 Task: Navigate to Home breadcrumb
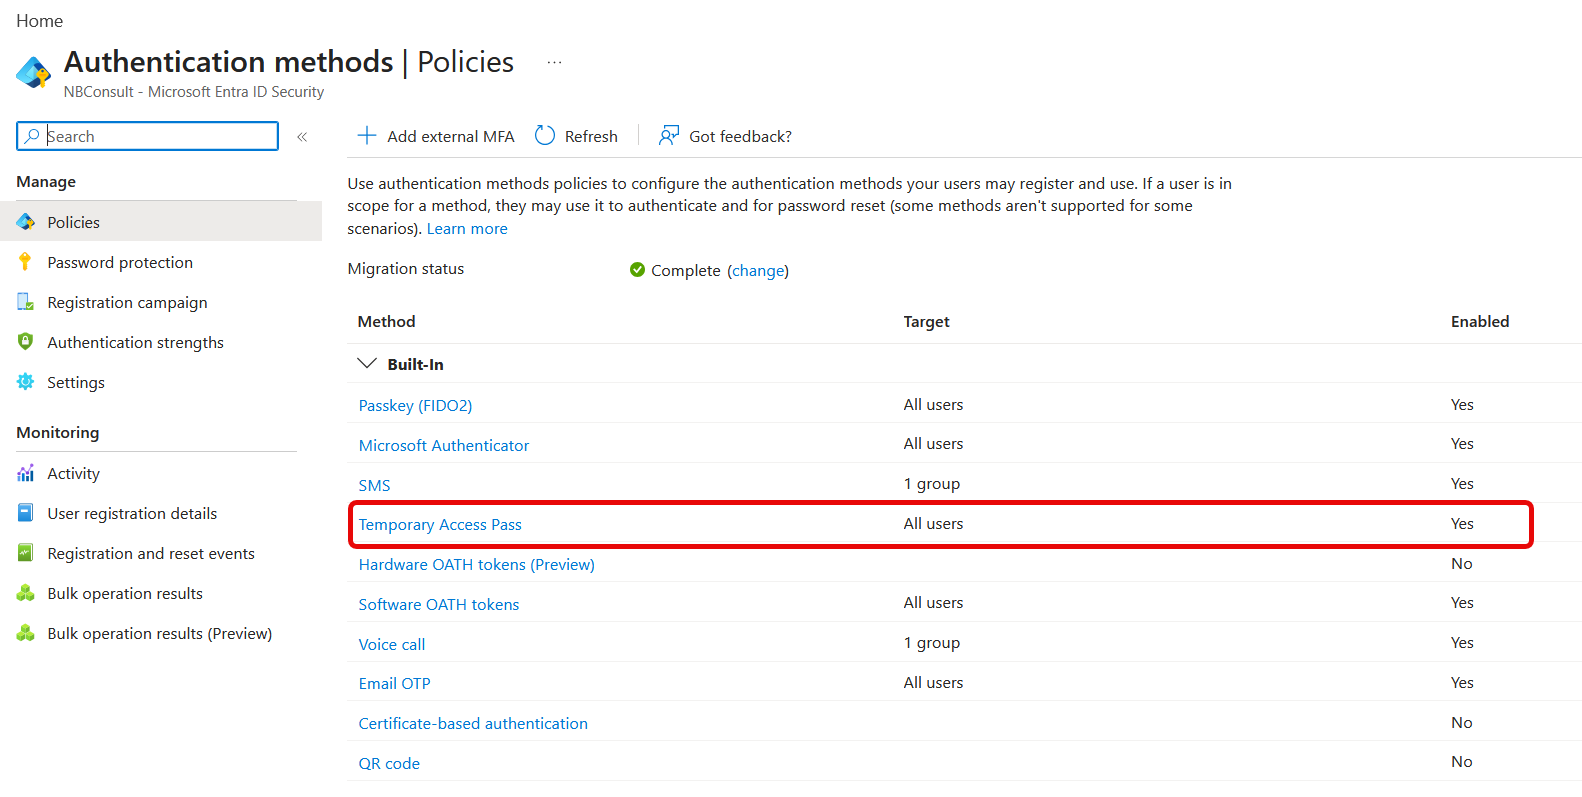(x=39, y=21)
